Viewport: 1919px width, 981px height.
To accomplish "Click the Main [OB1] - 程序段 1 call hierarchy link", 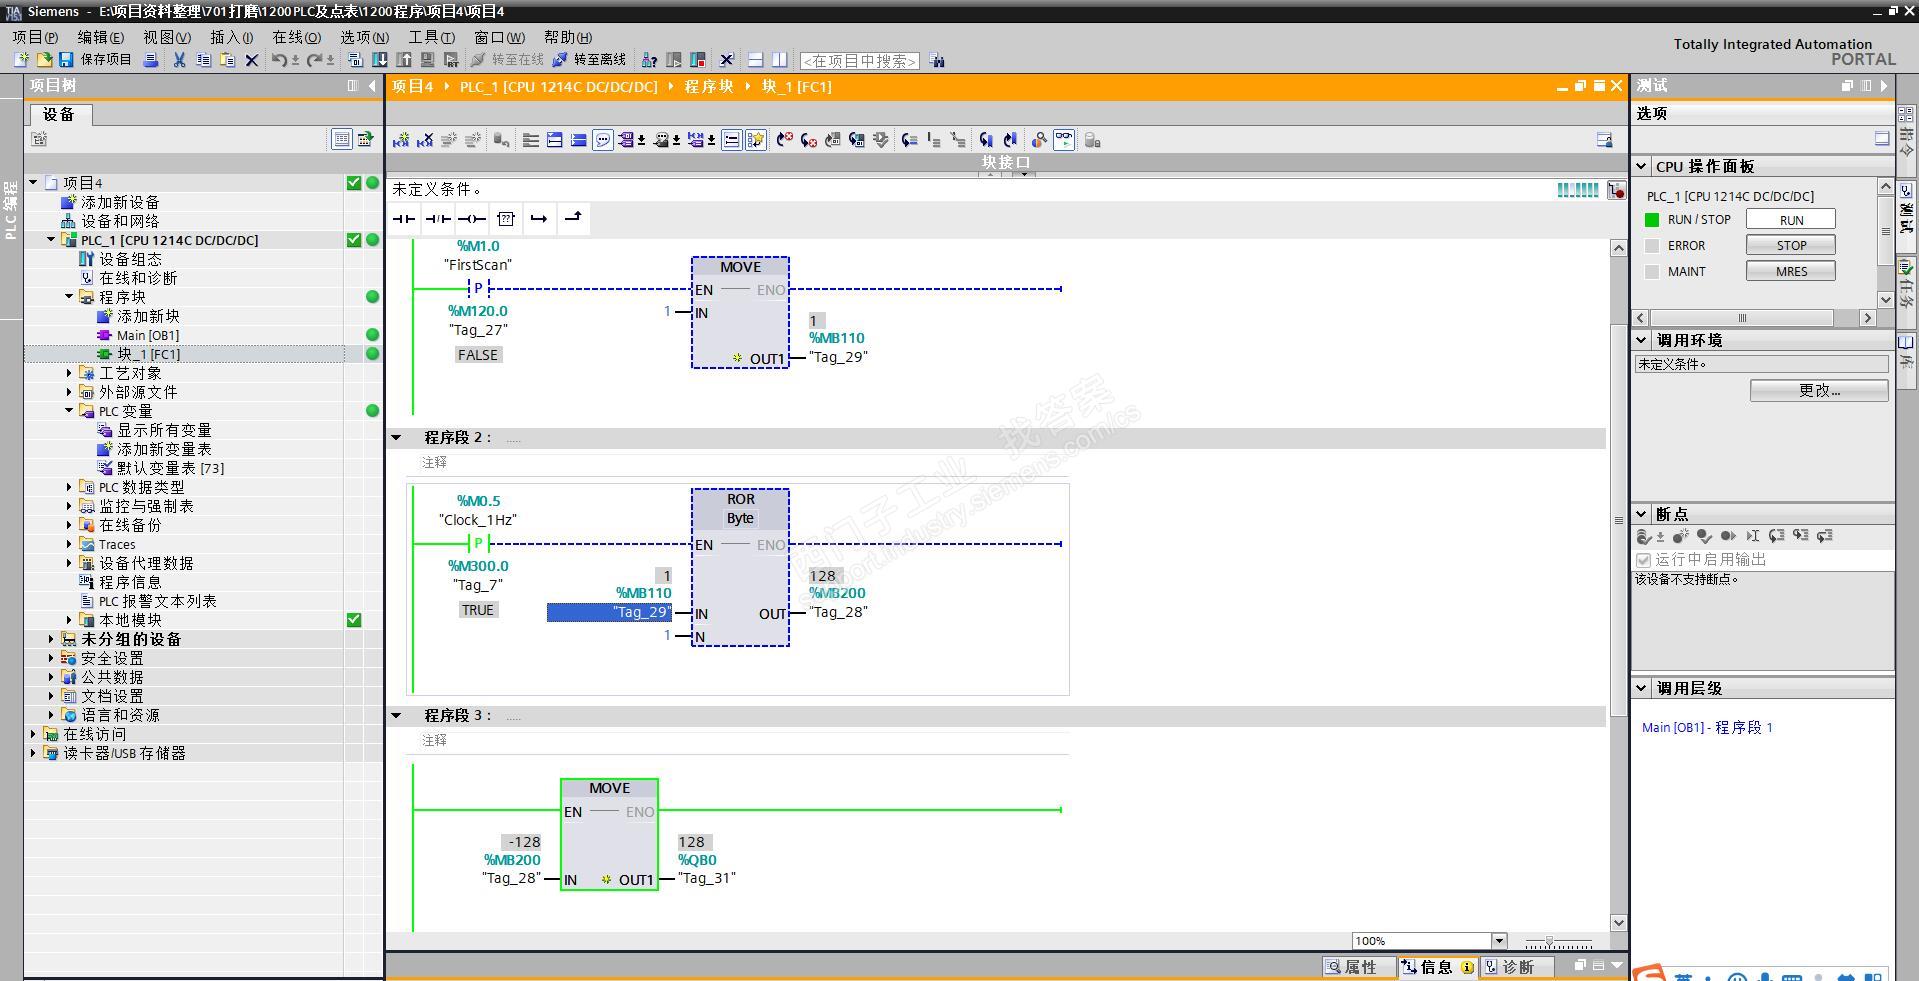I will 1707,727.
